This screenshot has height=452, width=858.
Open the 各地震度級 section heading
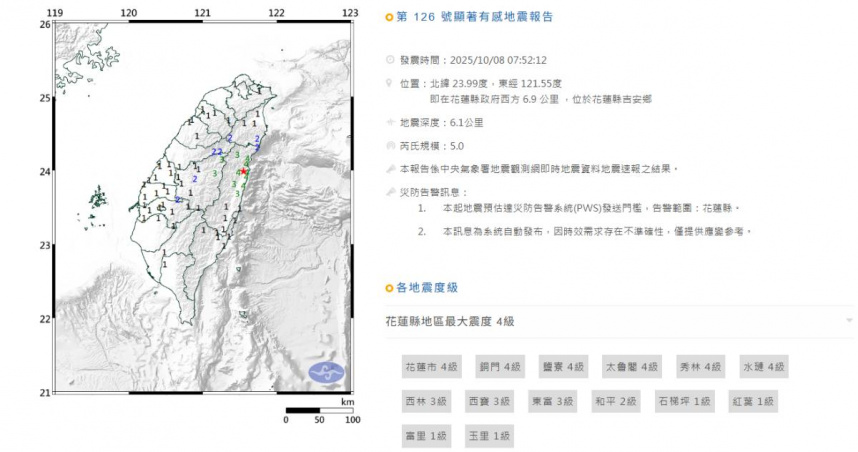tap(426, 288)
